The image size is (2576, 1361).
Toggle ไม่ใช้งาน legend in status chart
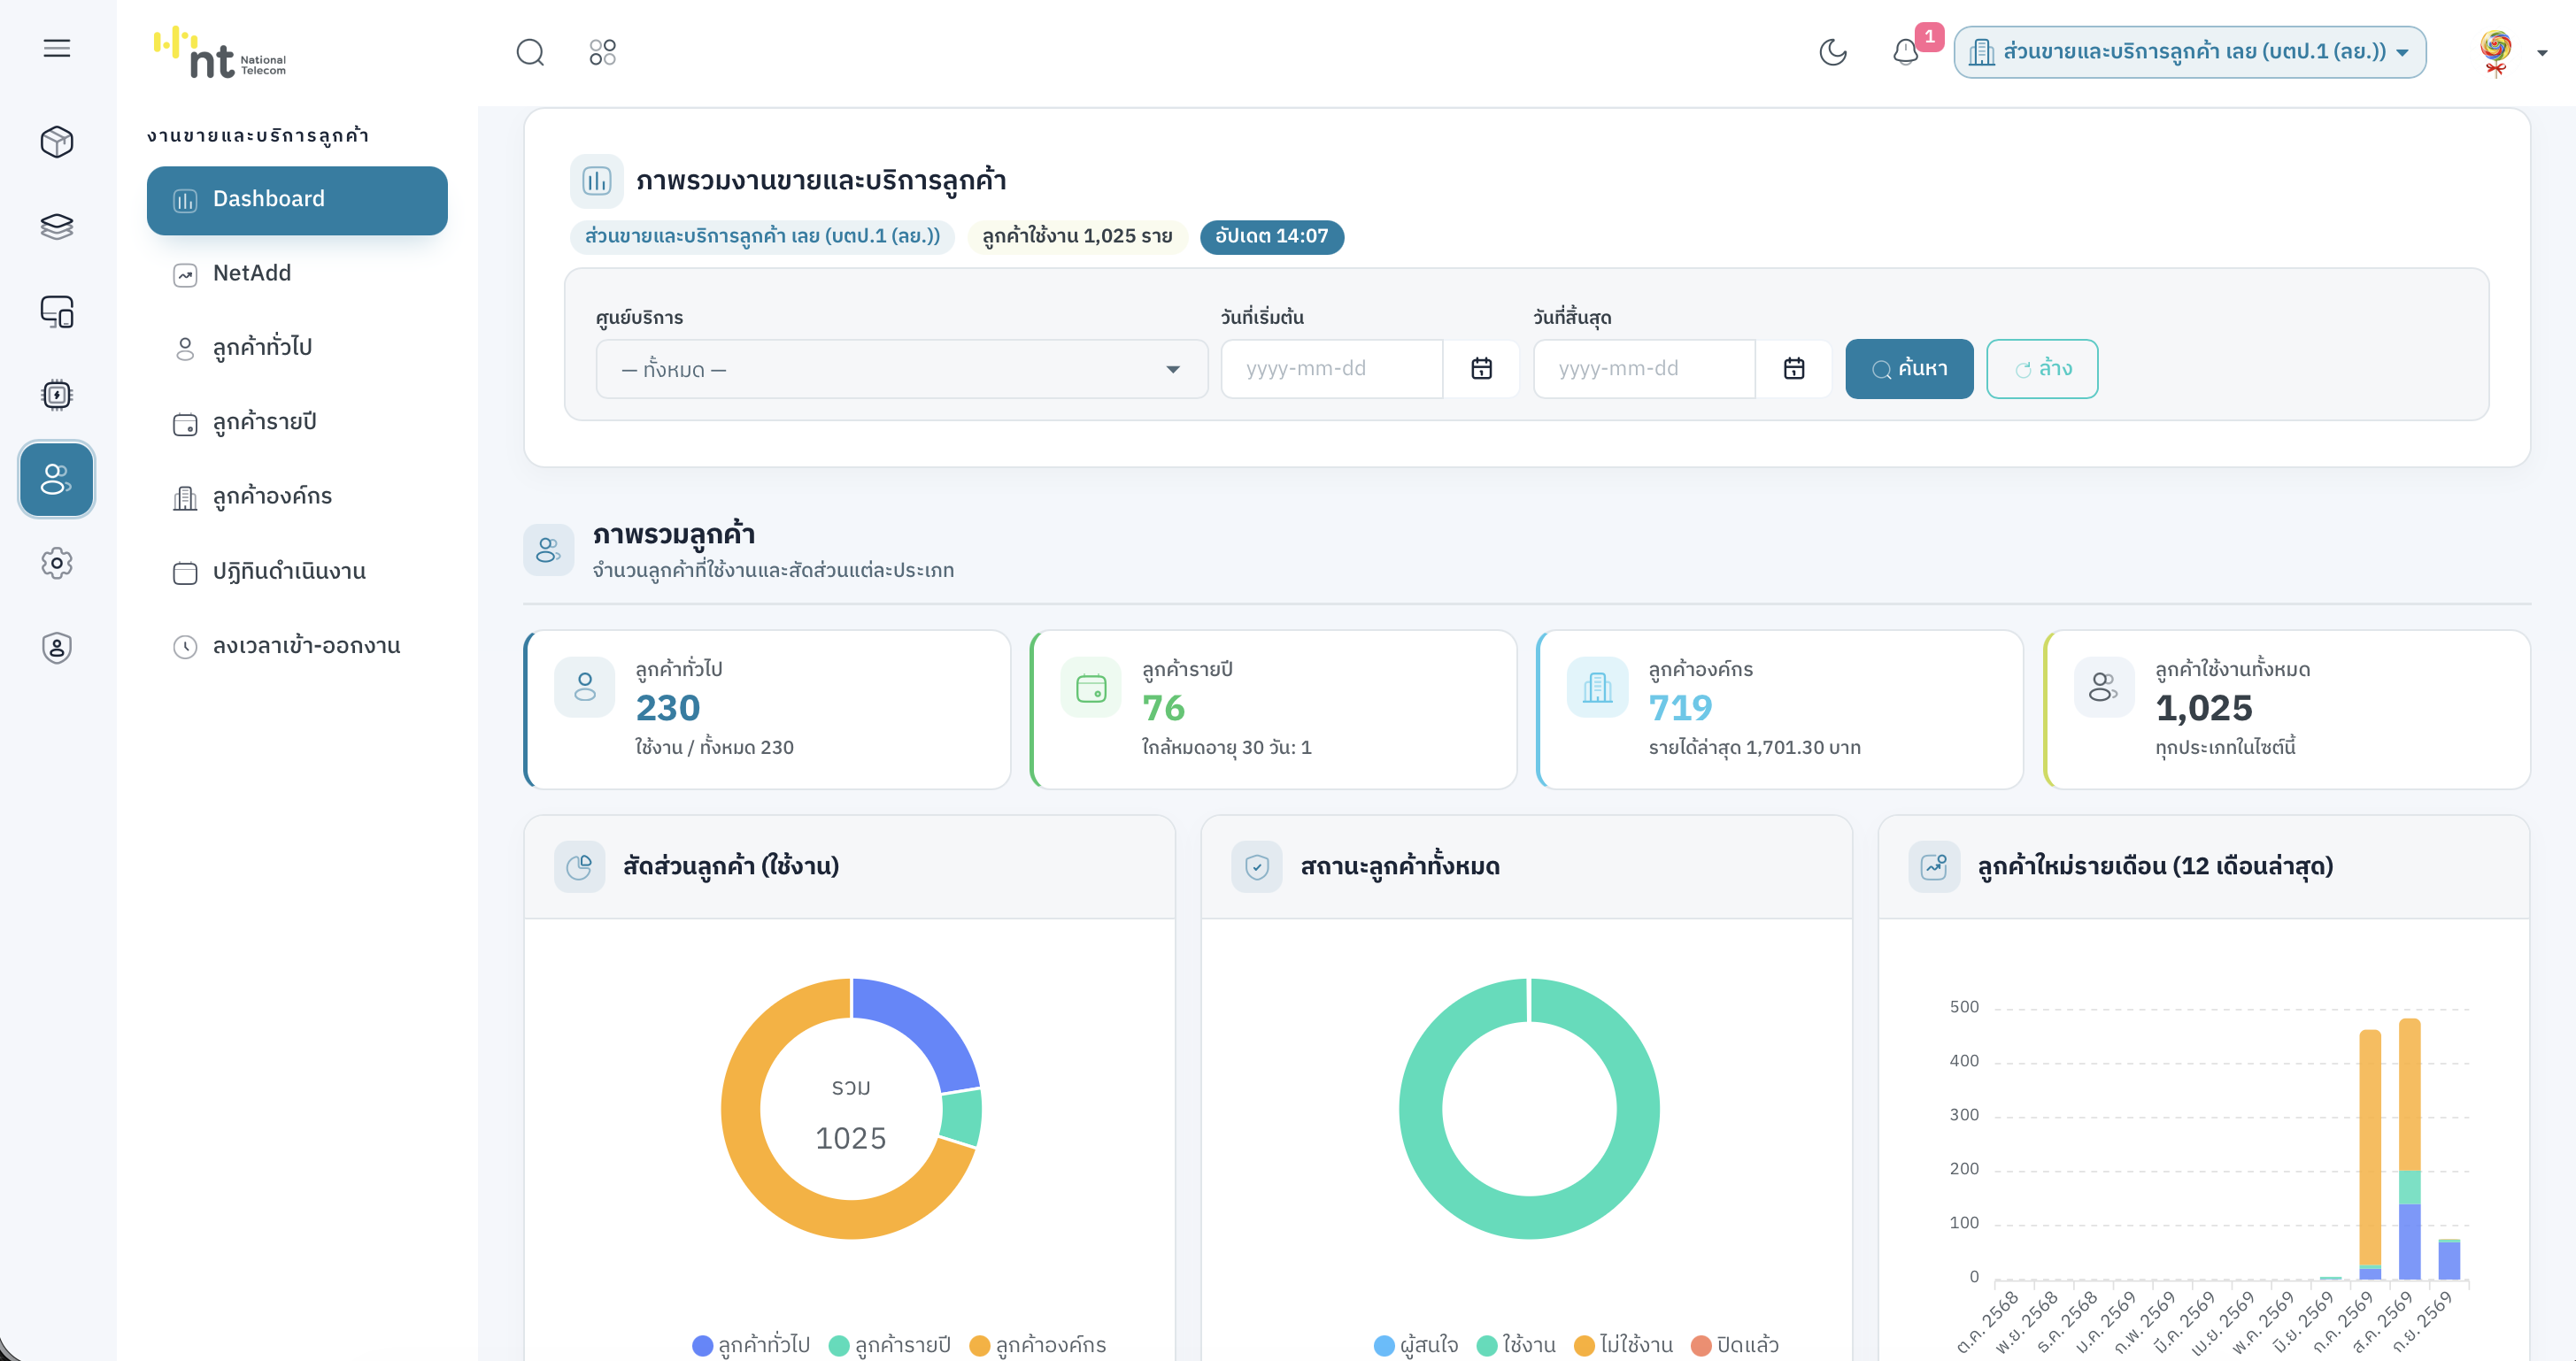[x=1623, y=1345]
